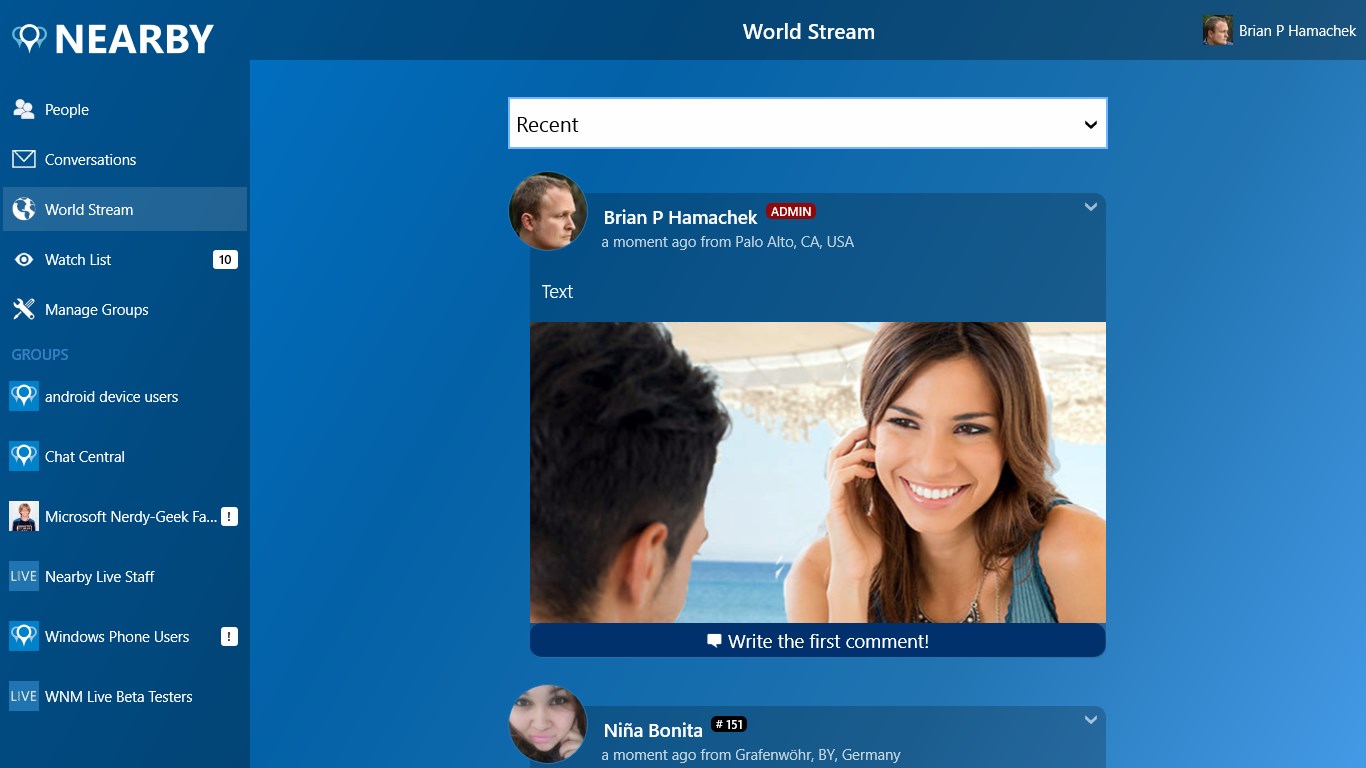Select the People icon in the sidebar

(23, 109)
